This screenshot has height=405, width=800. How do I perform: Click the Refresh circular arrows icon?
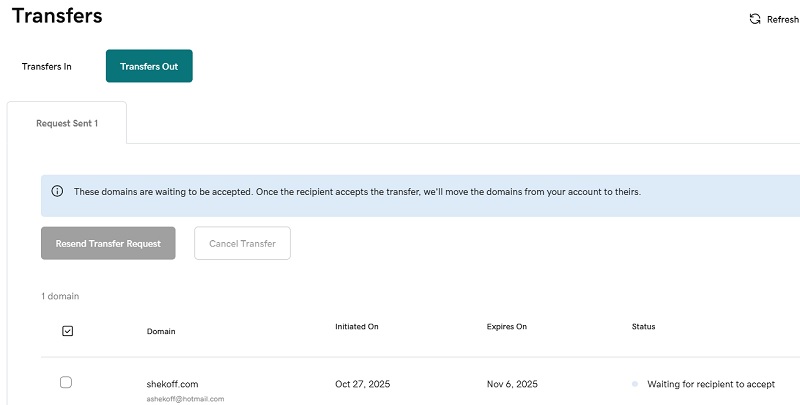(755, 19)
